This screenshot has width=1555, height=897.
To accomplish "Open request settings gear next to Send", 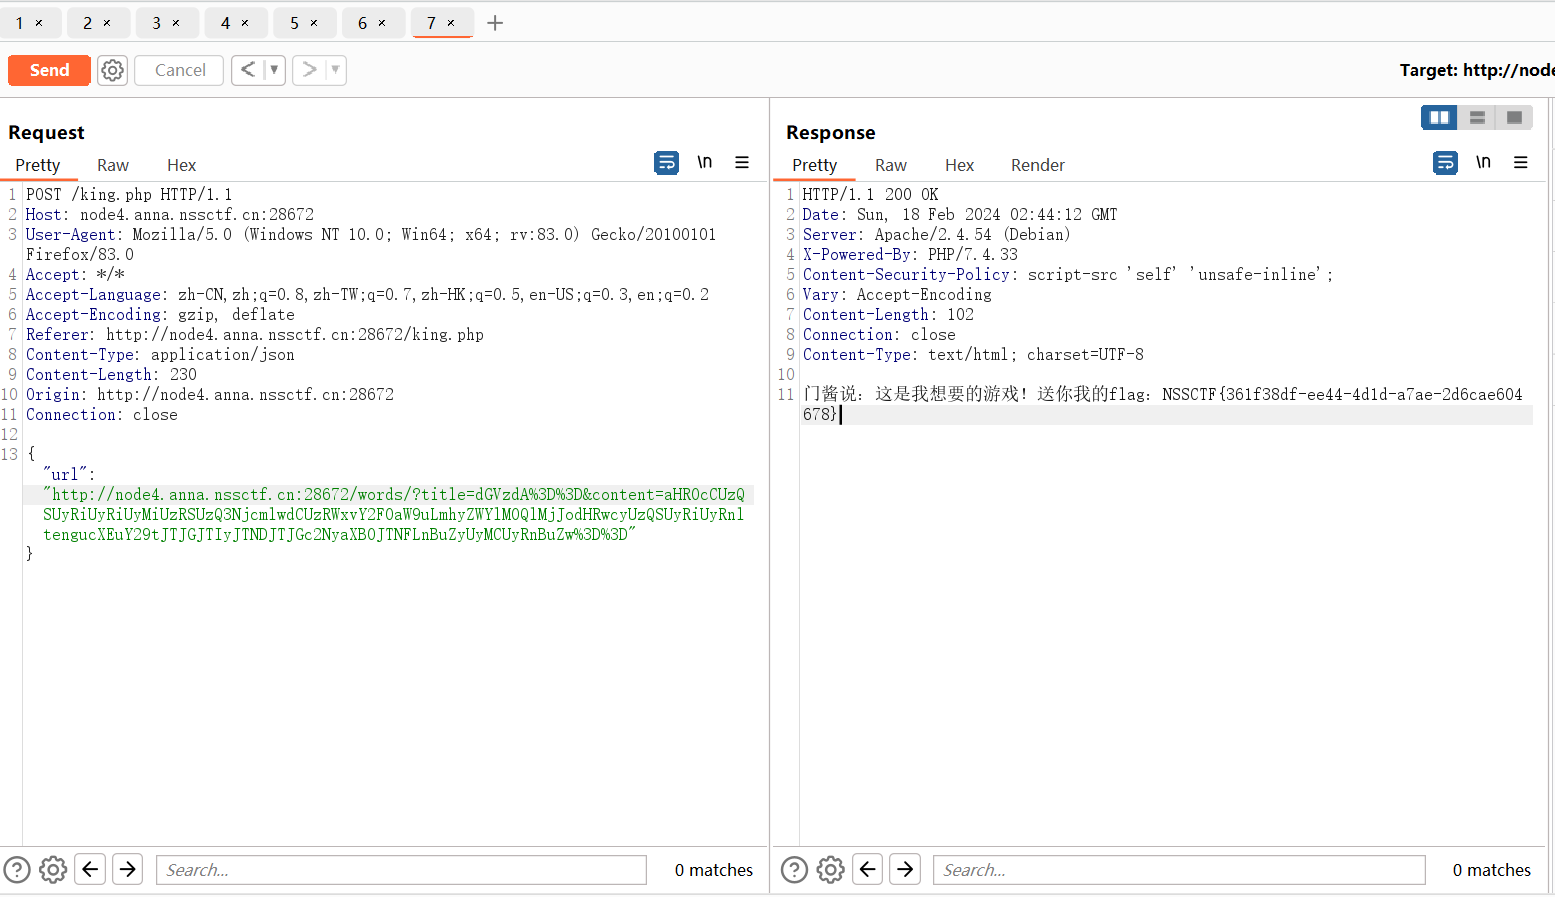I will click(x=113, y=70).
